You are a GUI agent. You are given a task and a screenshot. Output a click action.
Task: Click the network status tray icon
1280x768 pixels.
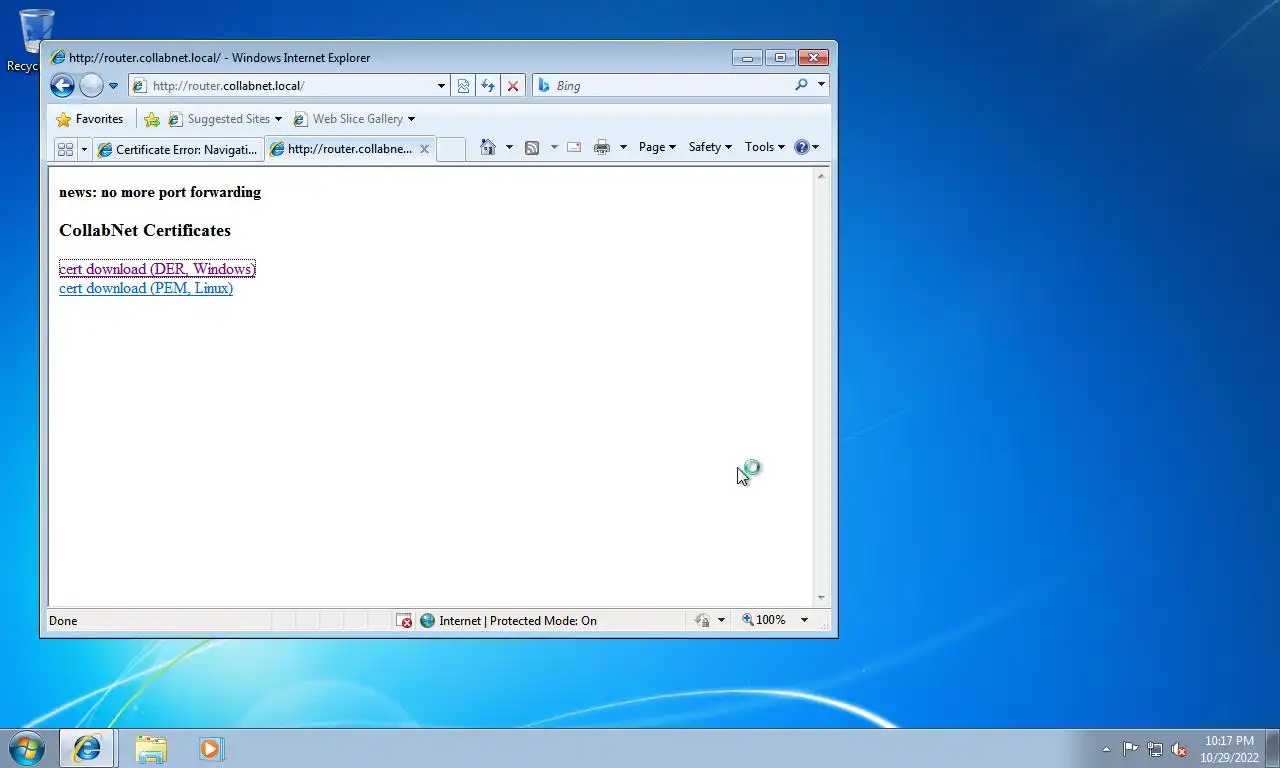(1155, 749)
